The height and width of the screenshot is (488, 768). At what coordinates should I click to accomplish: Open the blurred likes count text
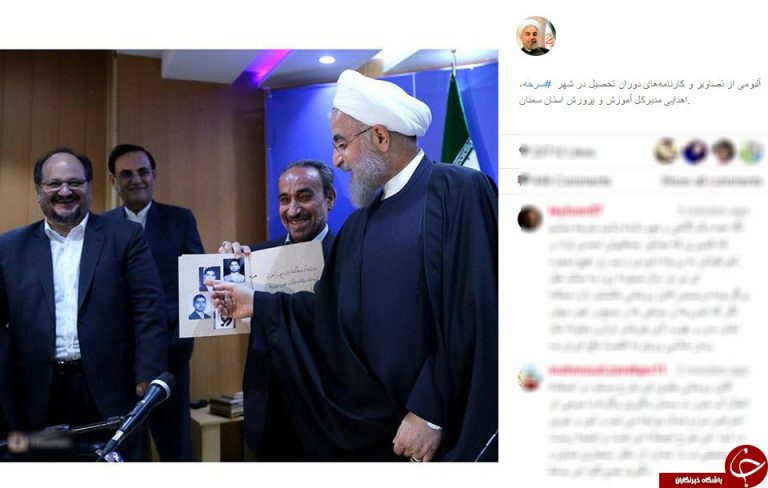(x=563, y=152)
